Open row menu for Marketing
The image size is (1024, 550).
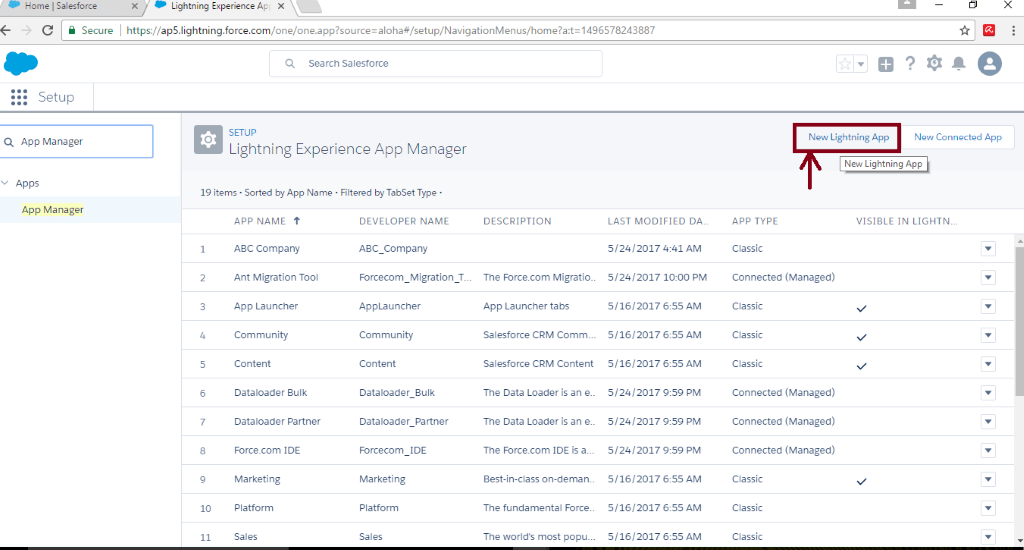tap(988, 479)
